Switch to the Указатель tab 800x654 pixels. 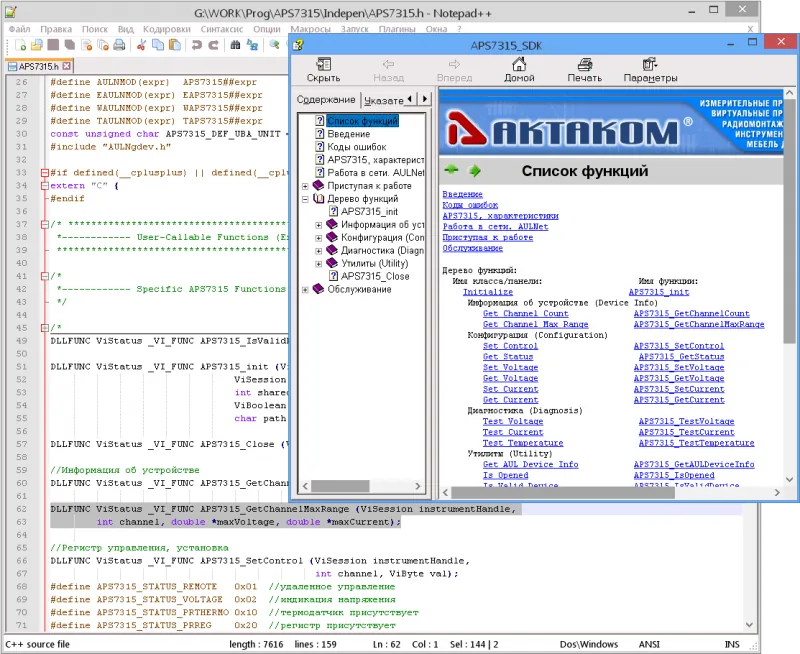(x=384, y=100)
